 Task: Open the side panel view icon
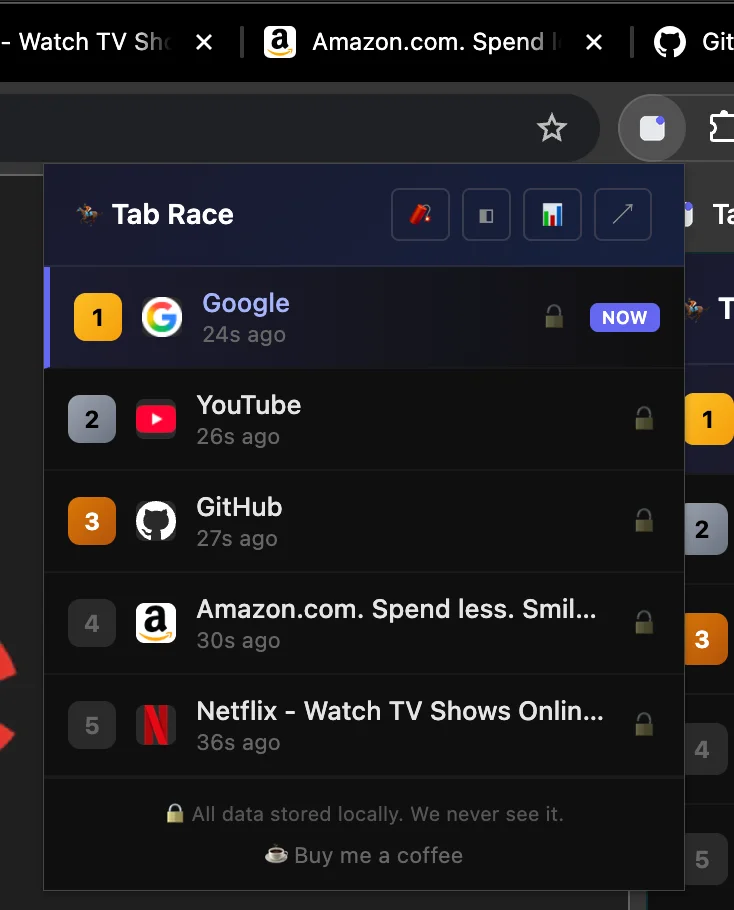[486, 214]
